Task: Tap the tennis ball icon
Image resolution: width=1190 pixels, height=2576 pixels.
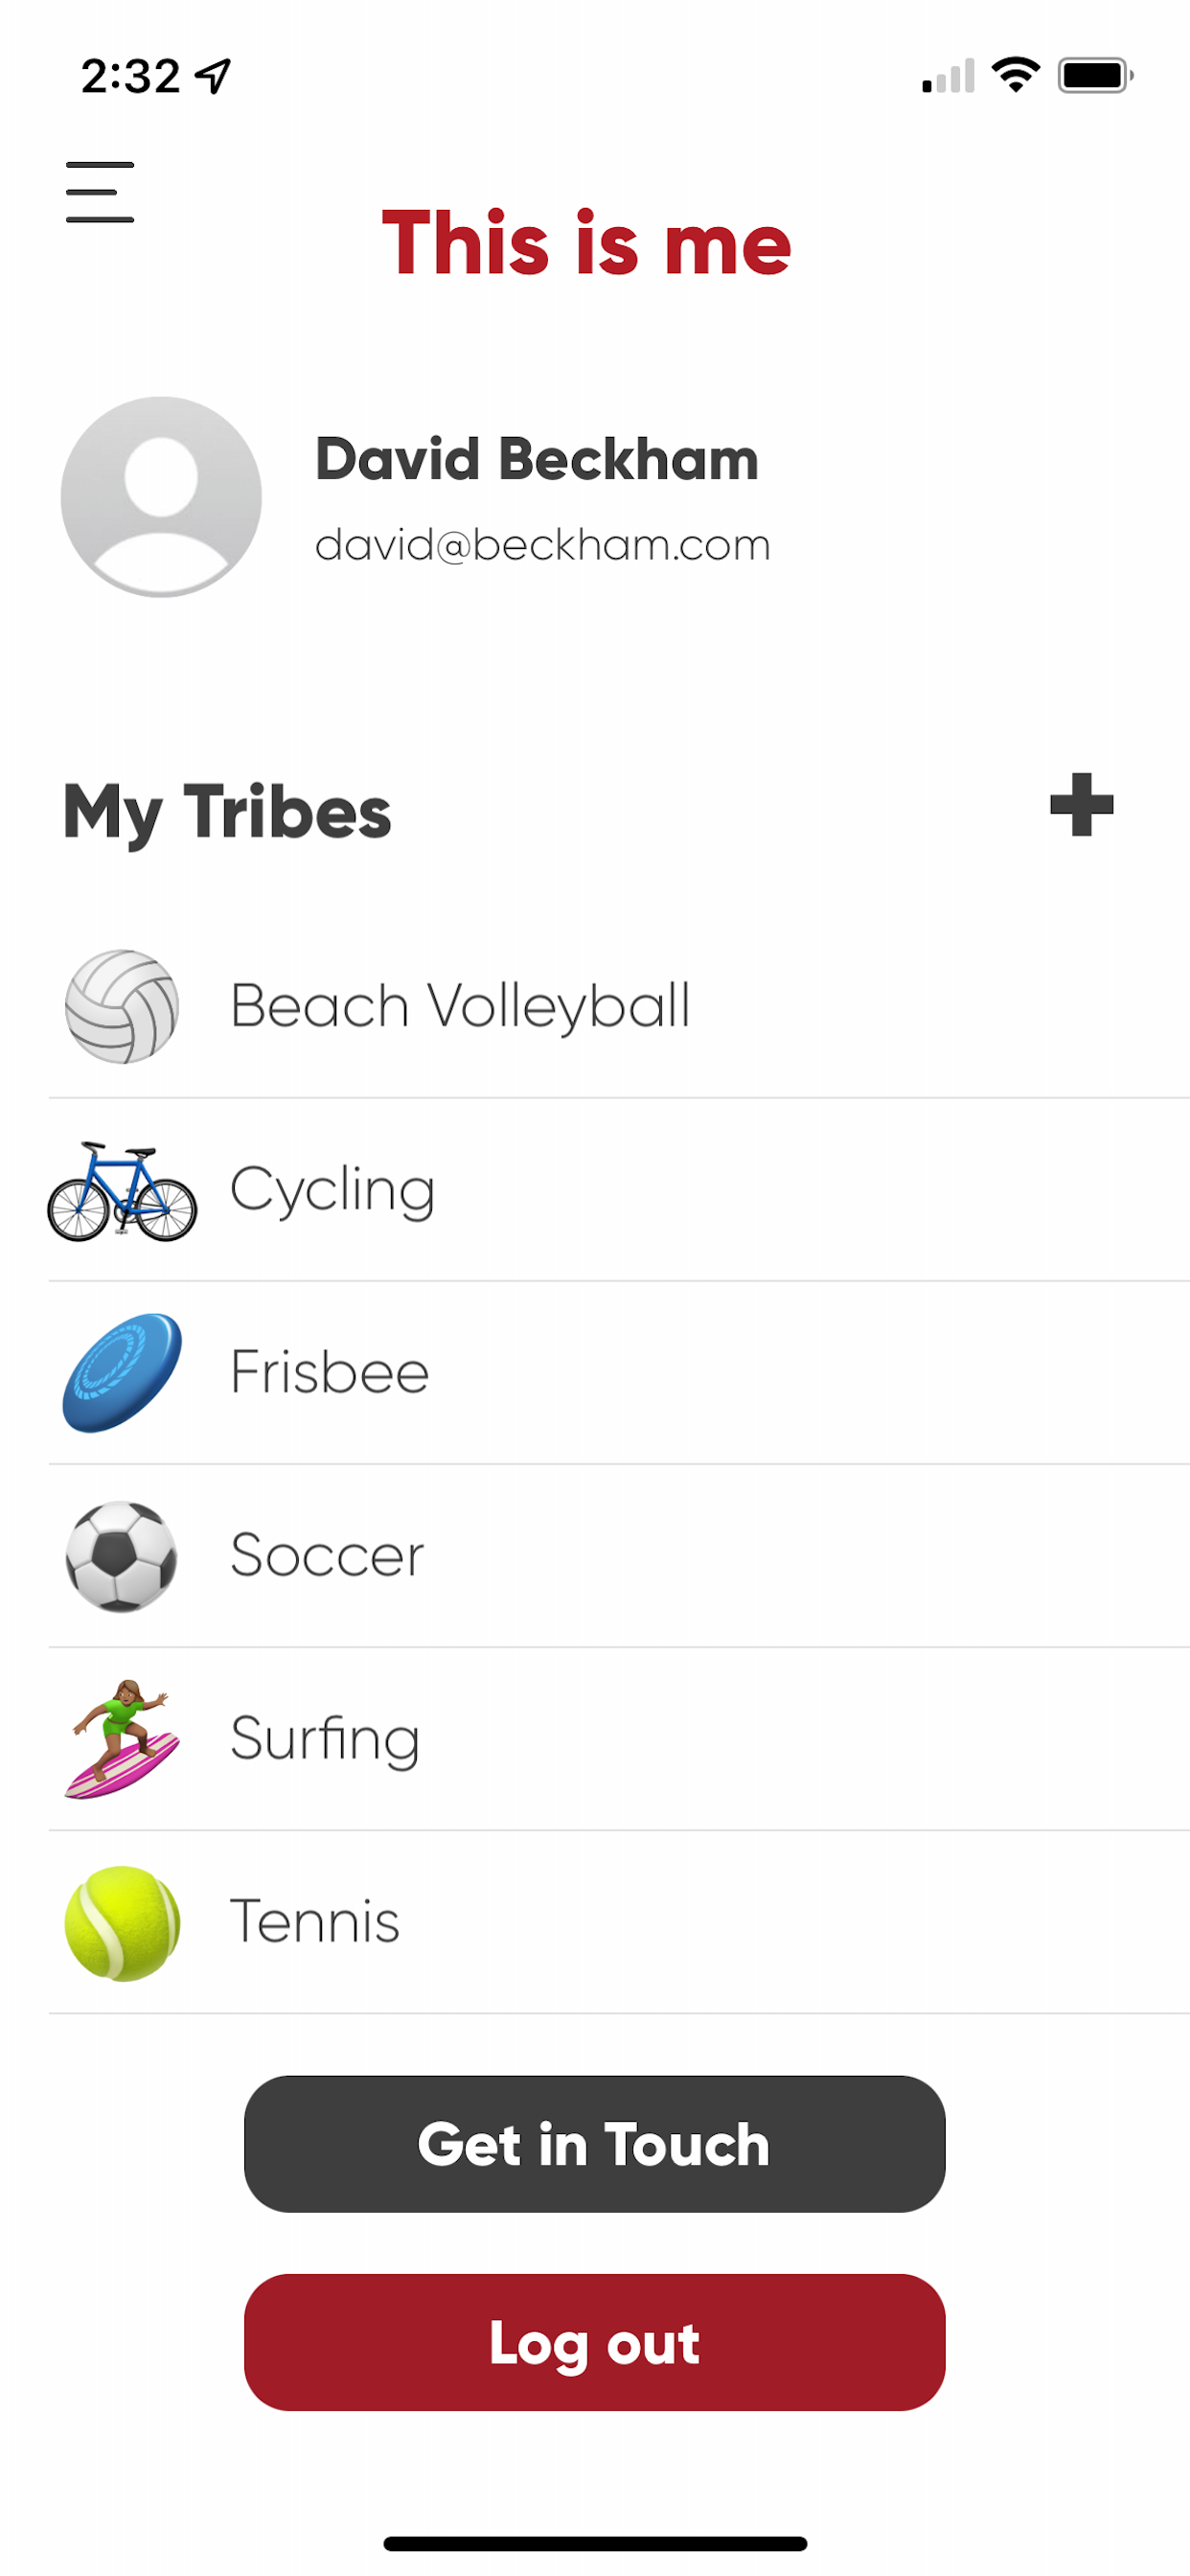Action: [122, 1922]
